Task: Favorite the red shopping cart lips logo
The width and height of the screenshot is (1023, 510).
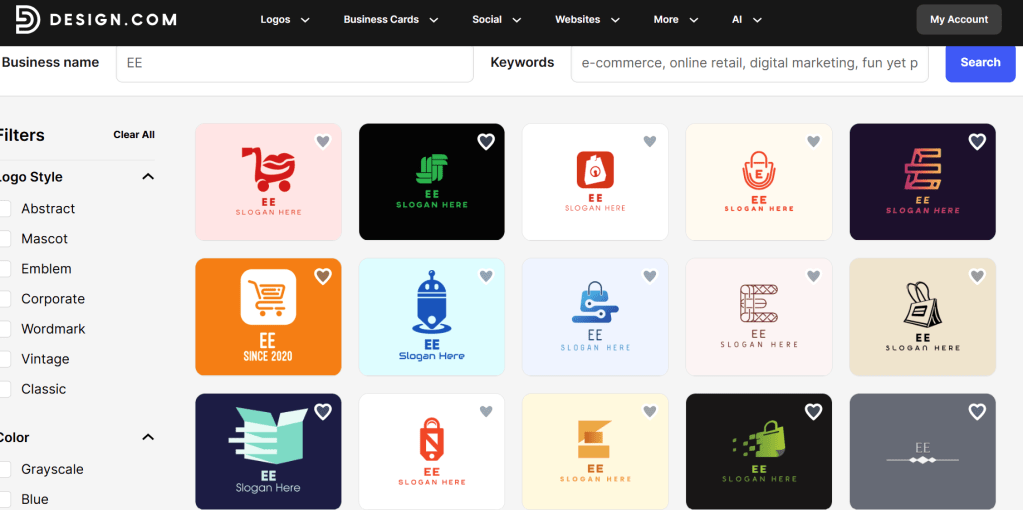Action: pyautogui.click(x=323, y=142)
